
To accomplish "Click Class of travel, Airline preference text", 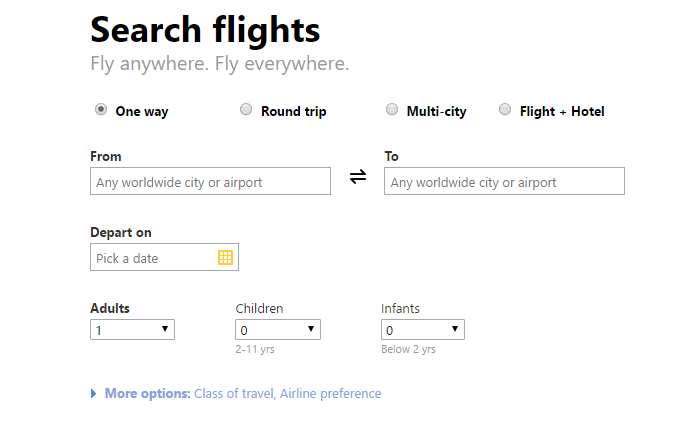I will pos(288,394).
